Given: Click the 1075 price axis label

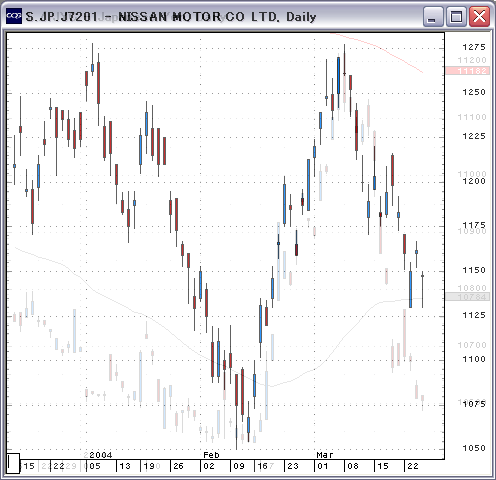Looking at the screenshot, I should coord(474,404).
